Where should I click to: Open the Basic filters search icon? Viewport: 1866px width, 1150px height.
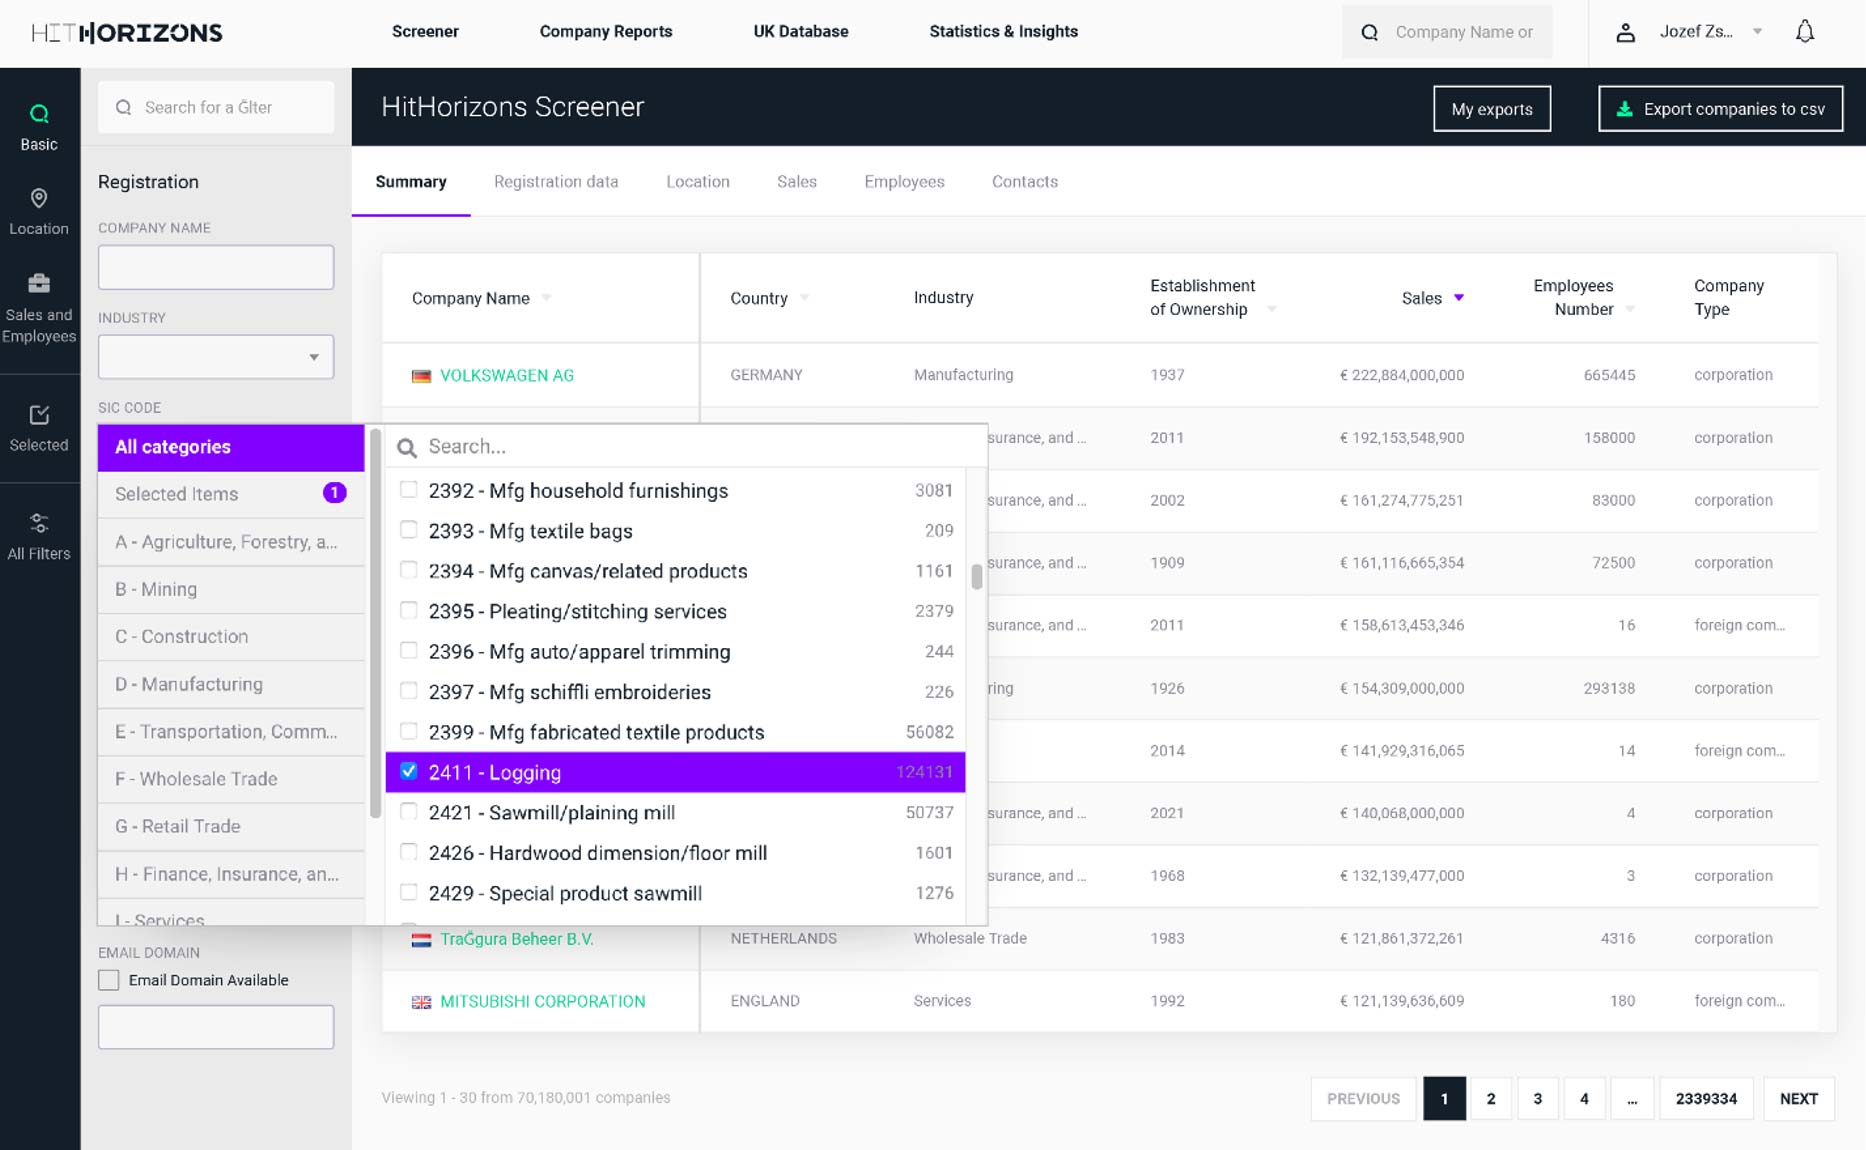pyautogui.click(x=39, y=114)
